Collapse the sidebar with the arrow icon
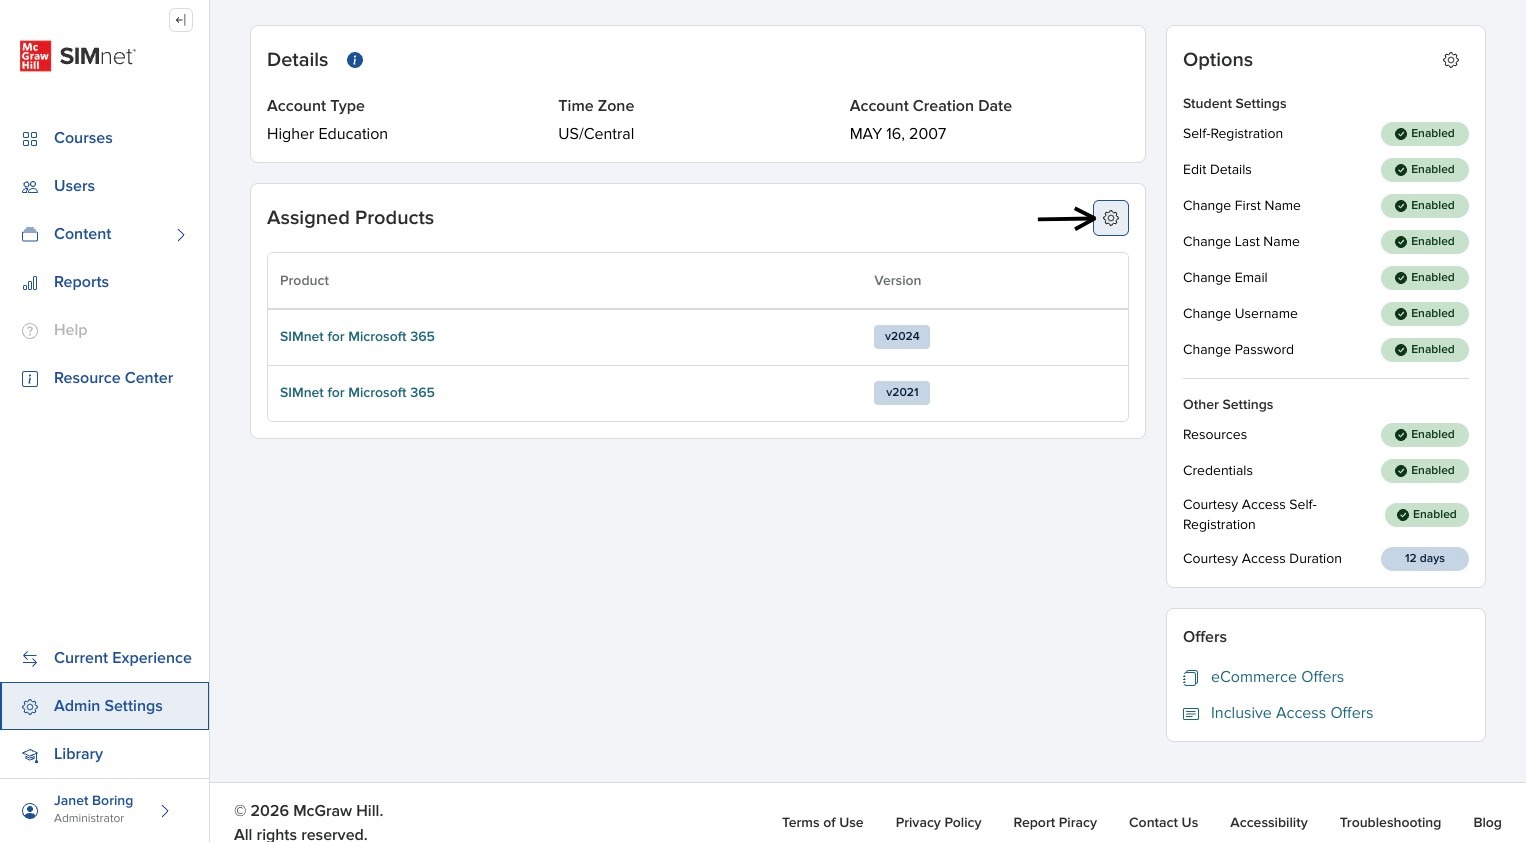Image resolution: width=1526 pixels, height=842 pixels. coord(181,20)
